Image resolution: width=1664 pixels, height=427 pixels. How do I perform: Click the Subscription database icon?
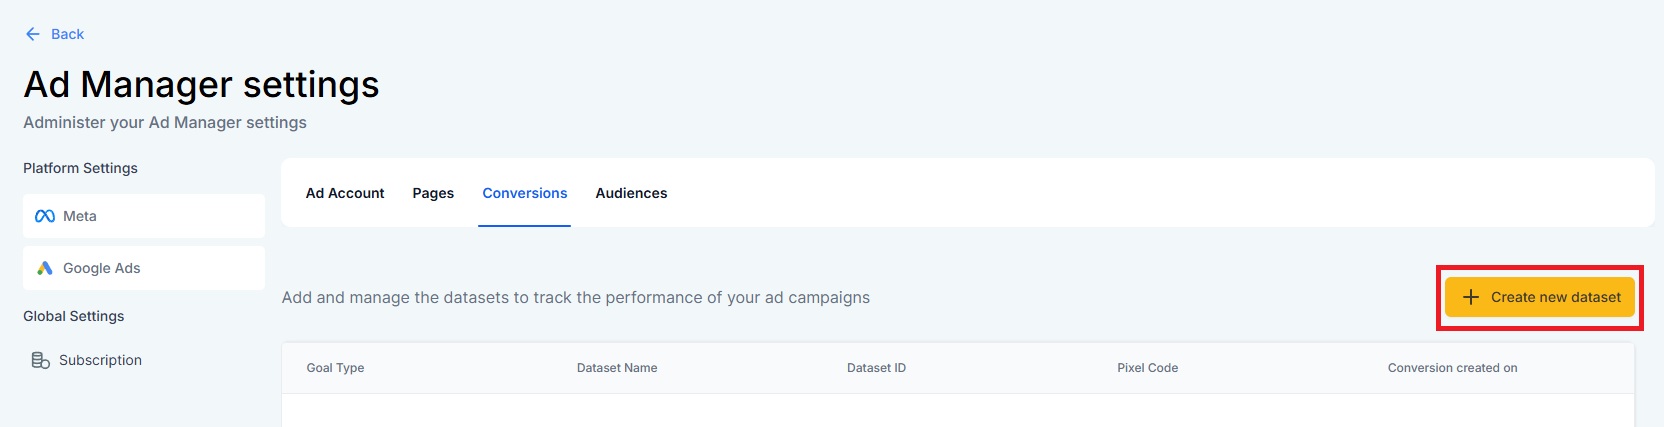point(41,360)
